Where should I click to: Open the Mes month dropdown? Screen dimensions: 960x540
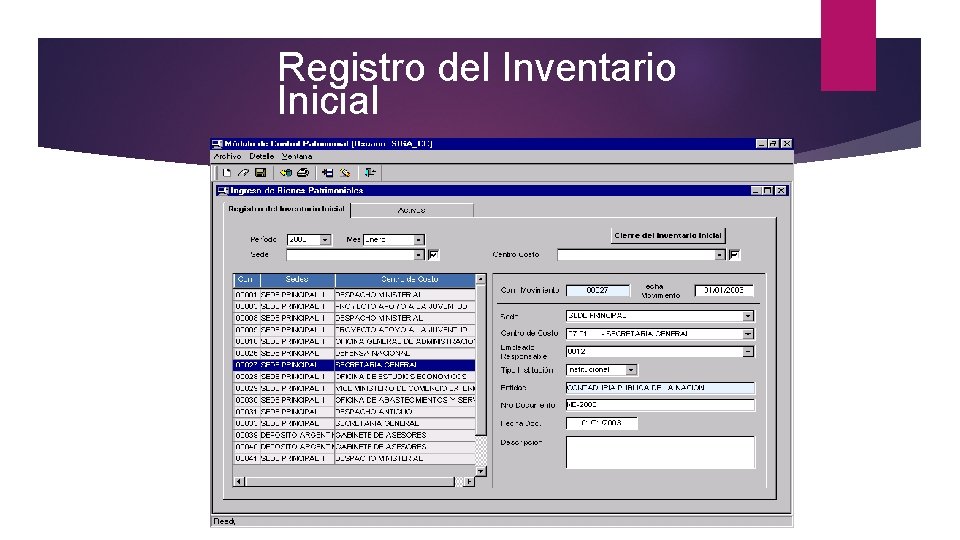click(x=419, y=240)
